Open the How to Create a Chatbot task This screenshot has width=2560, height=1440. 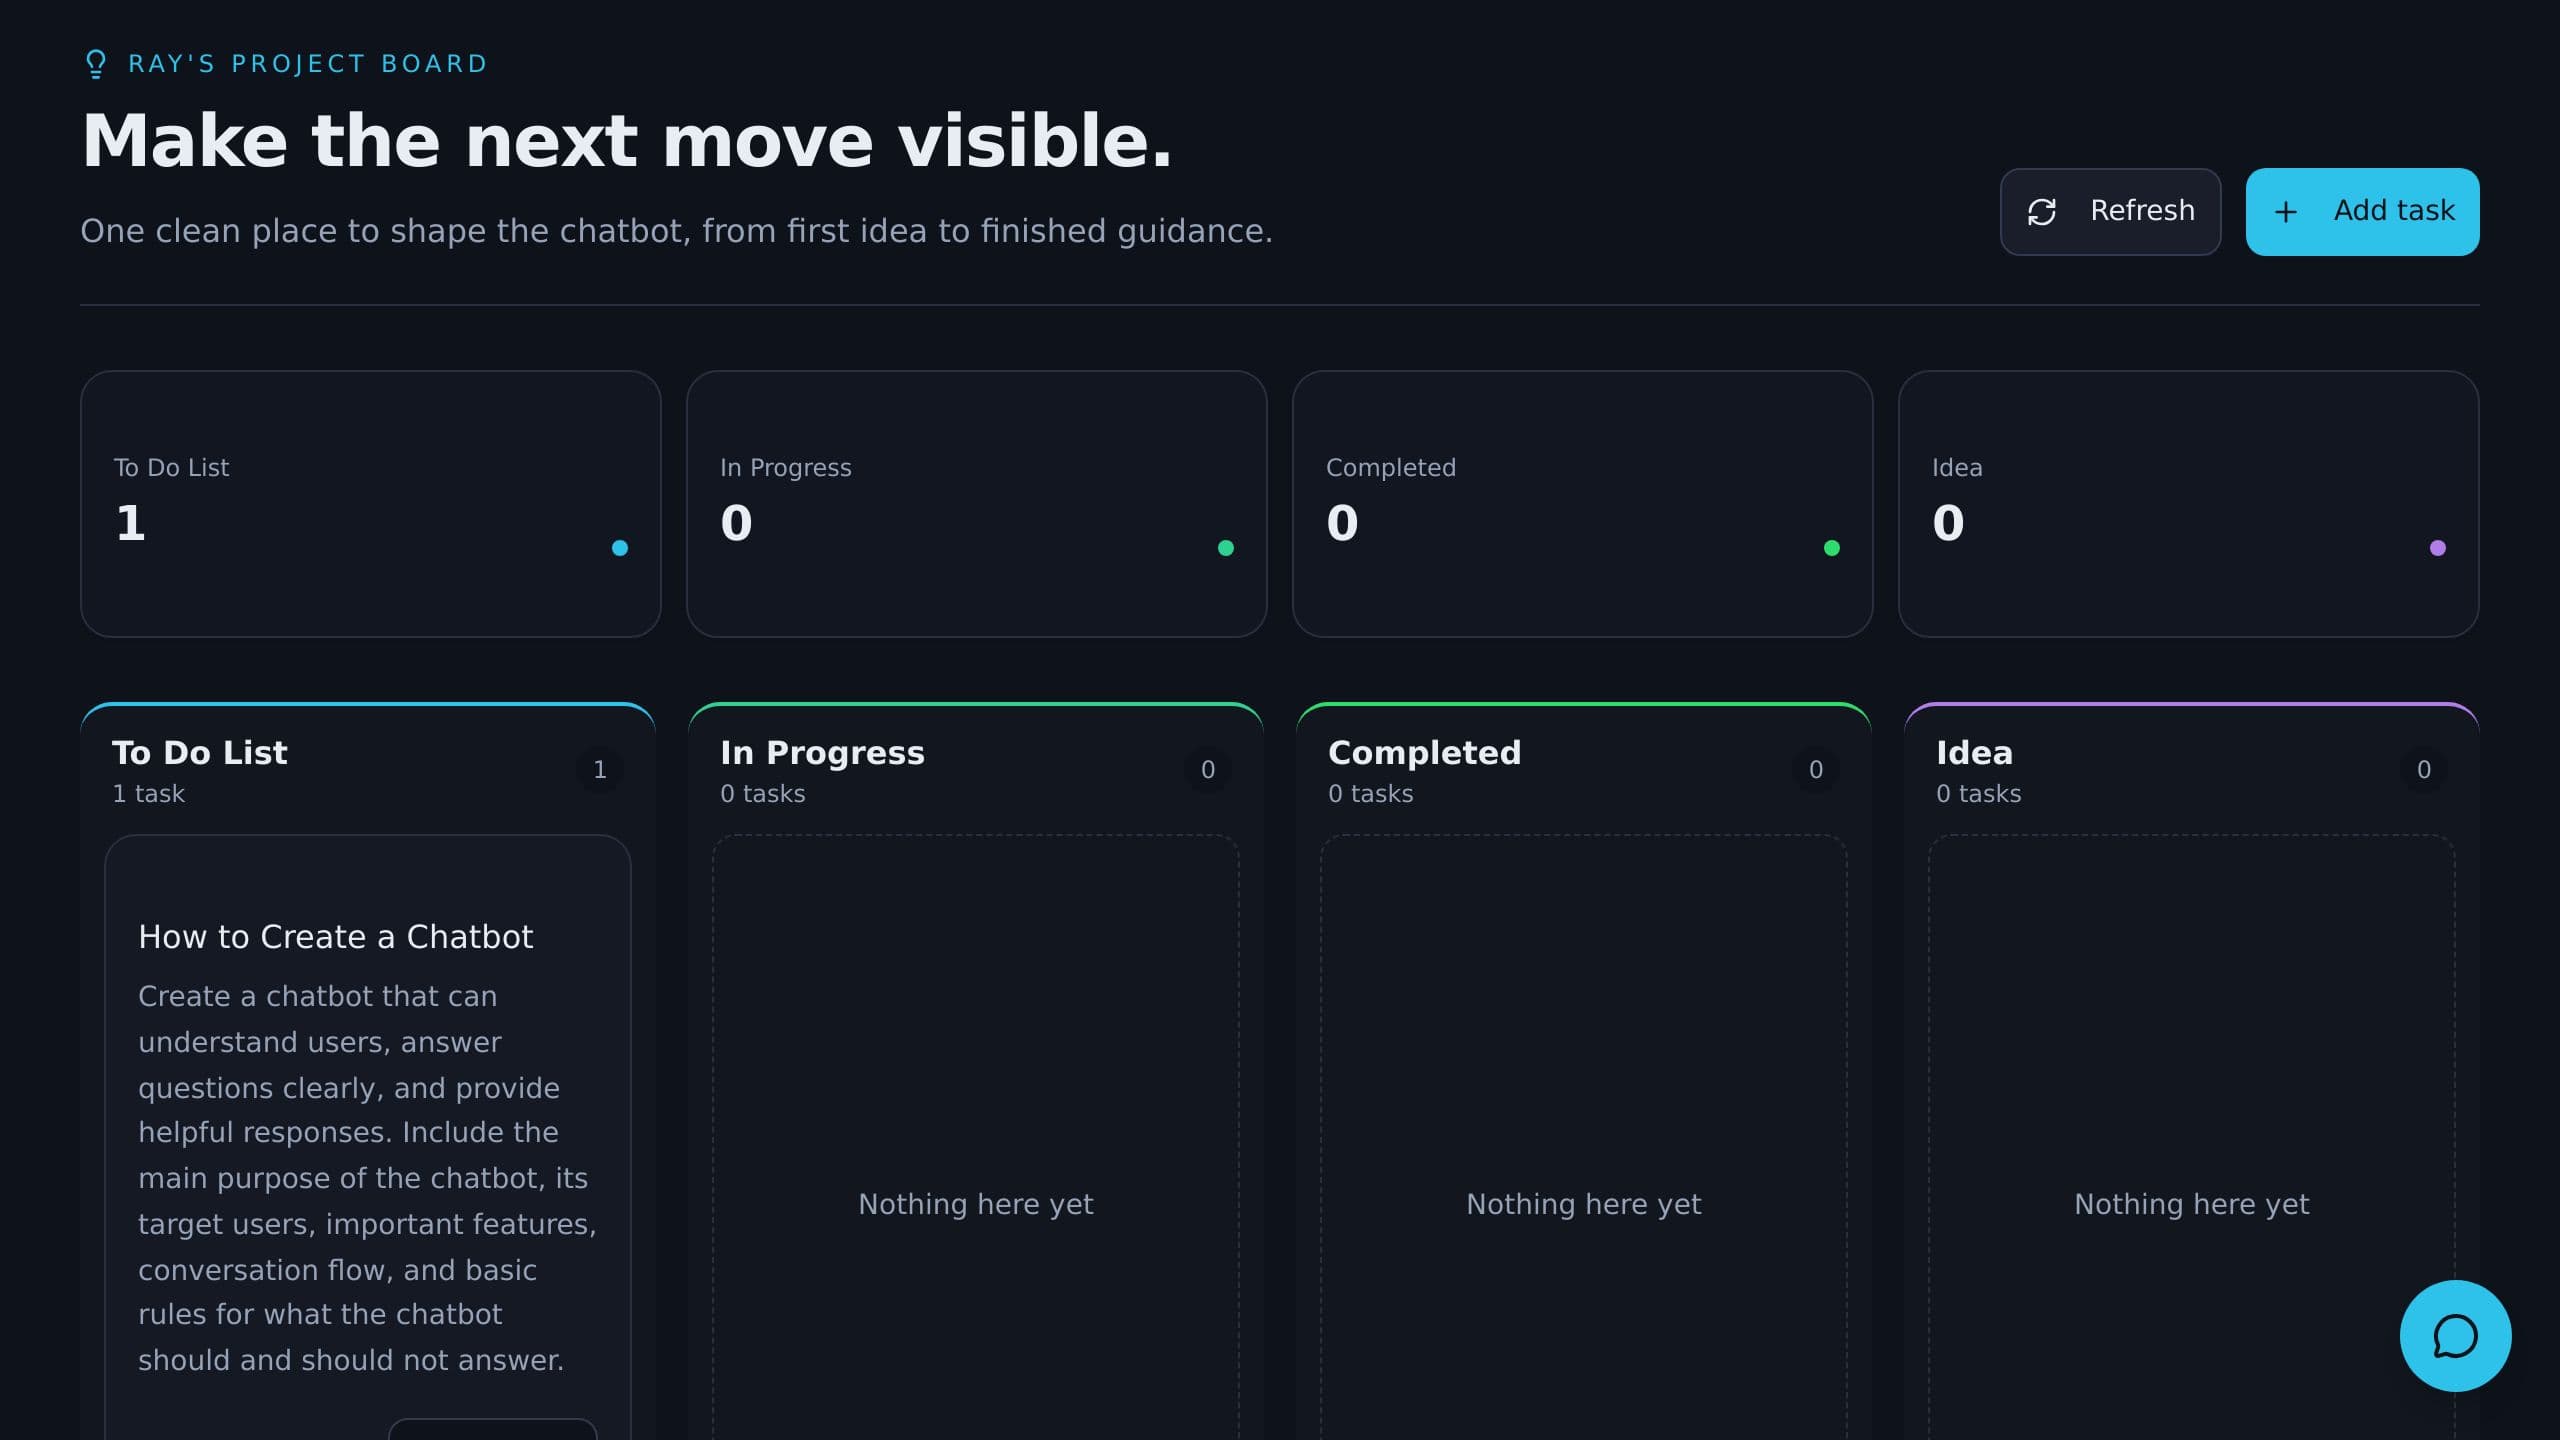click(x=335, y=937)
